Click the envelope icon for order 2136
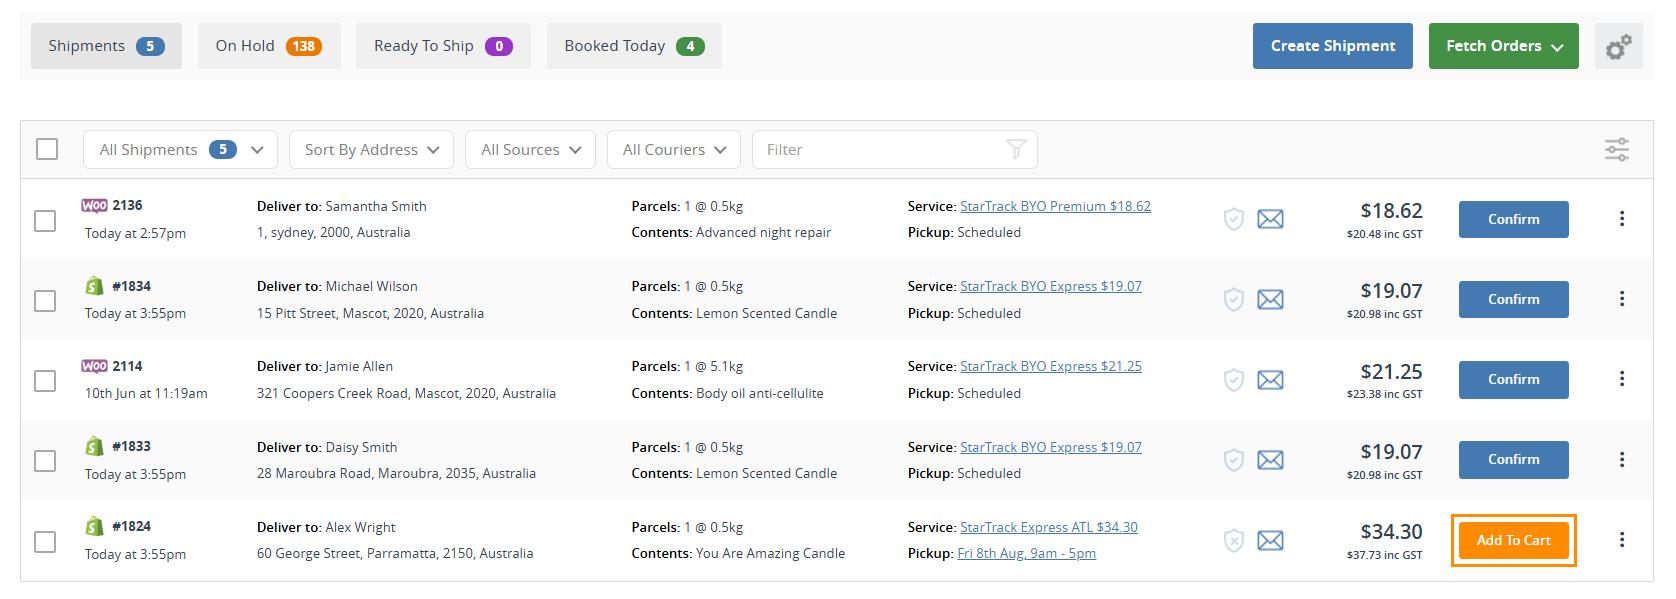Screen dimensions: 1676x599 1270,219
